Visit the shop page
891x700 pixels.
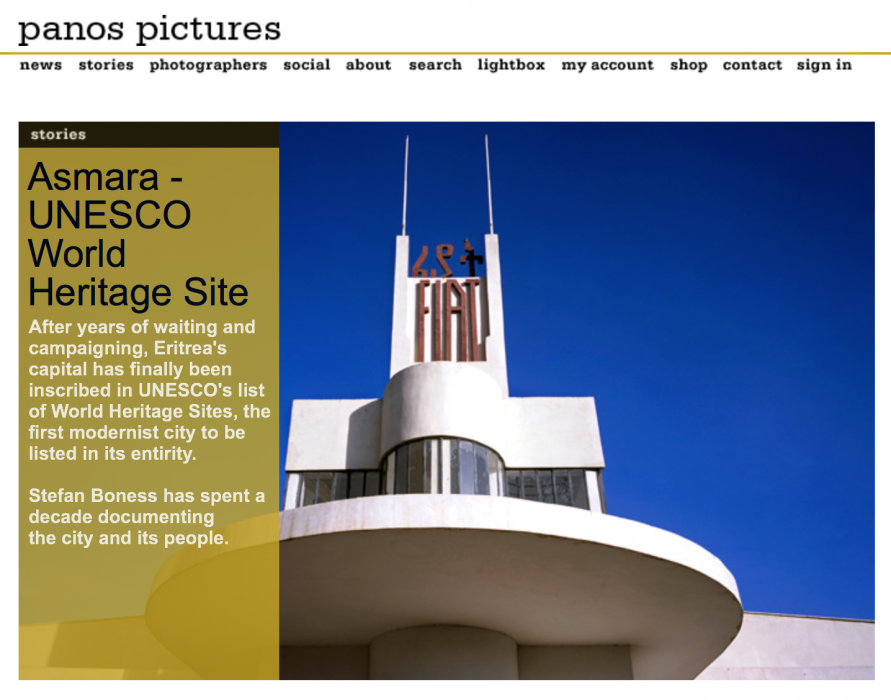(x=688, y=65)
